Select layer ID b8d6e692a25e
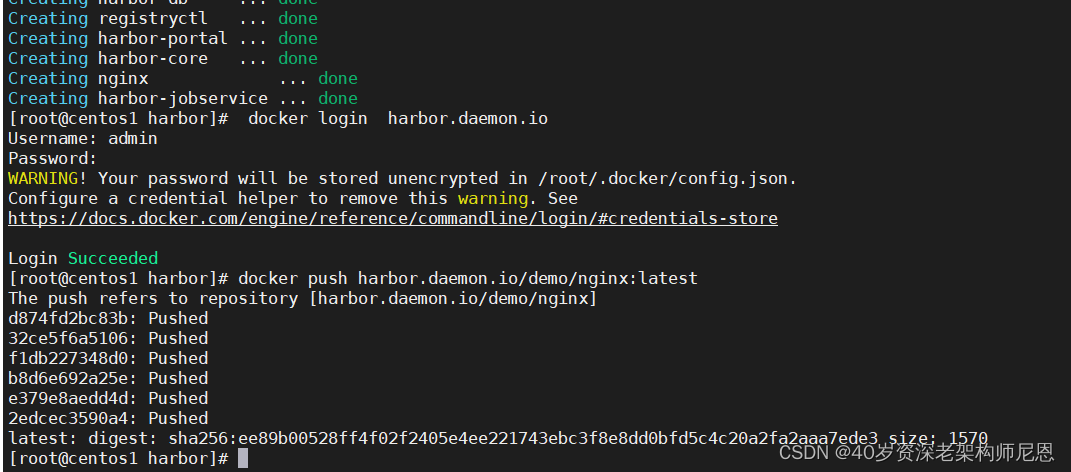1071x472 pixels. pos(68,378)
